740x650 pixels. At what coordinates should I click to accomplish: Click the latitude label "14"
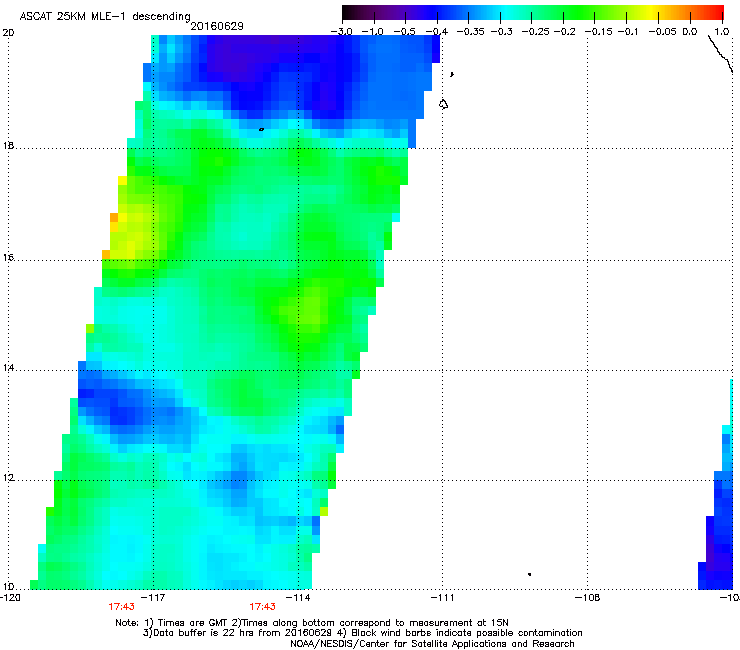coord(8,368)
